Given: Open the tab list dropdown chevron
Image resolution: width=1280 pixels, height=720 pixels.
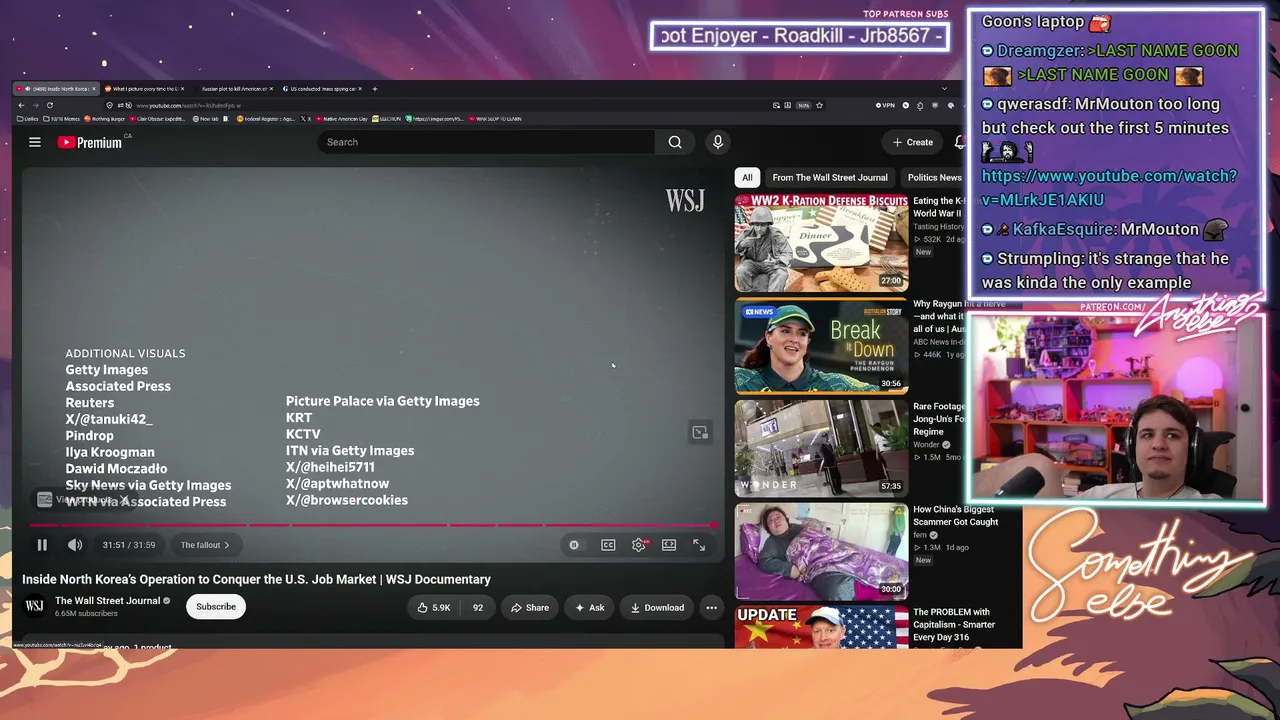Looking at the screenshot, I should pos(944,89).
